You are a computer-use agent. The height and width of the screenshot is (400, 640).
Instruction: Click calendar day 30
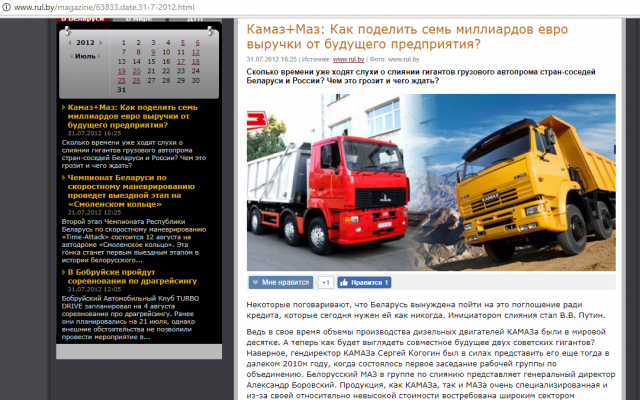[196, 80]
